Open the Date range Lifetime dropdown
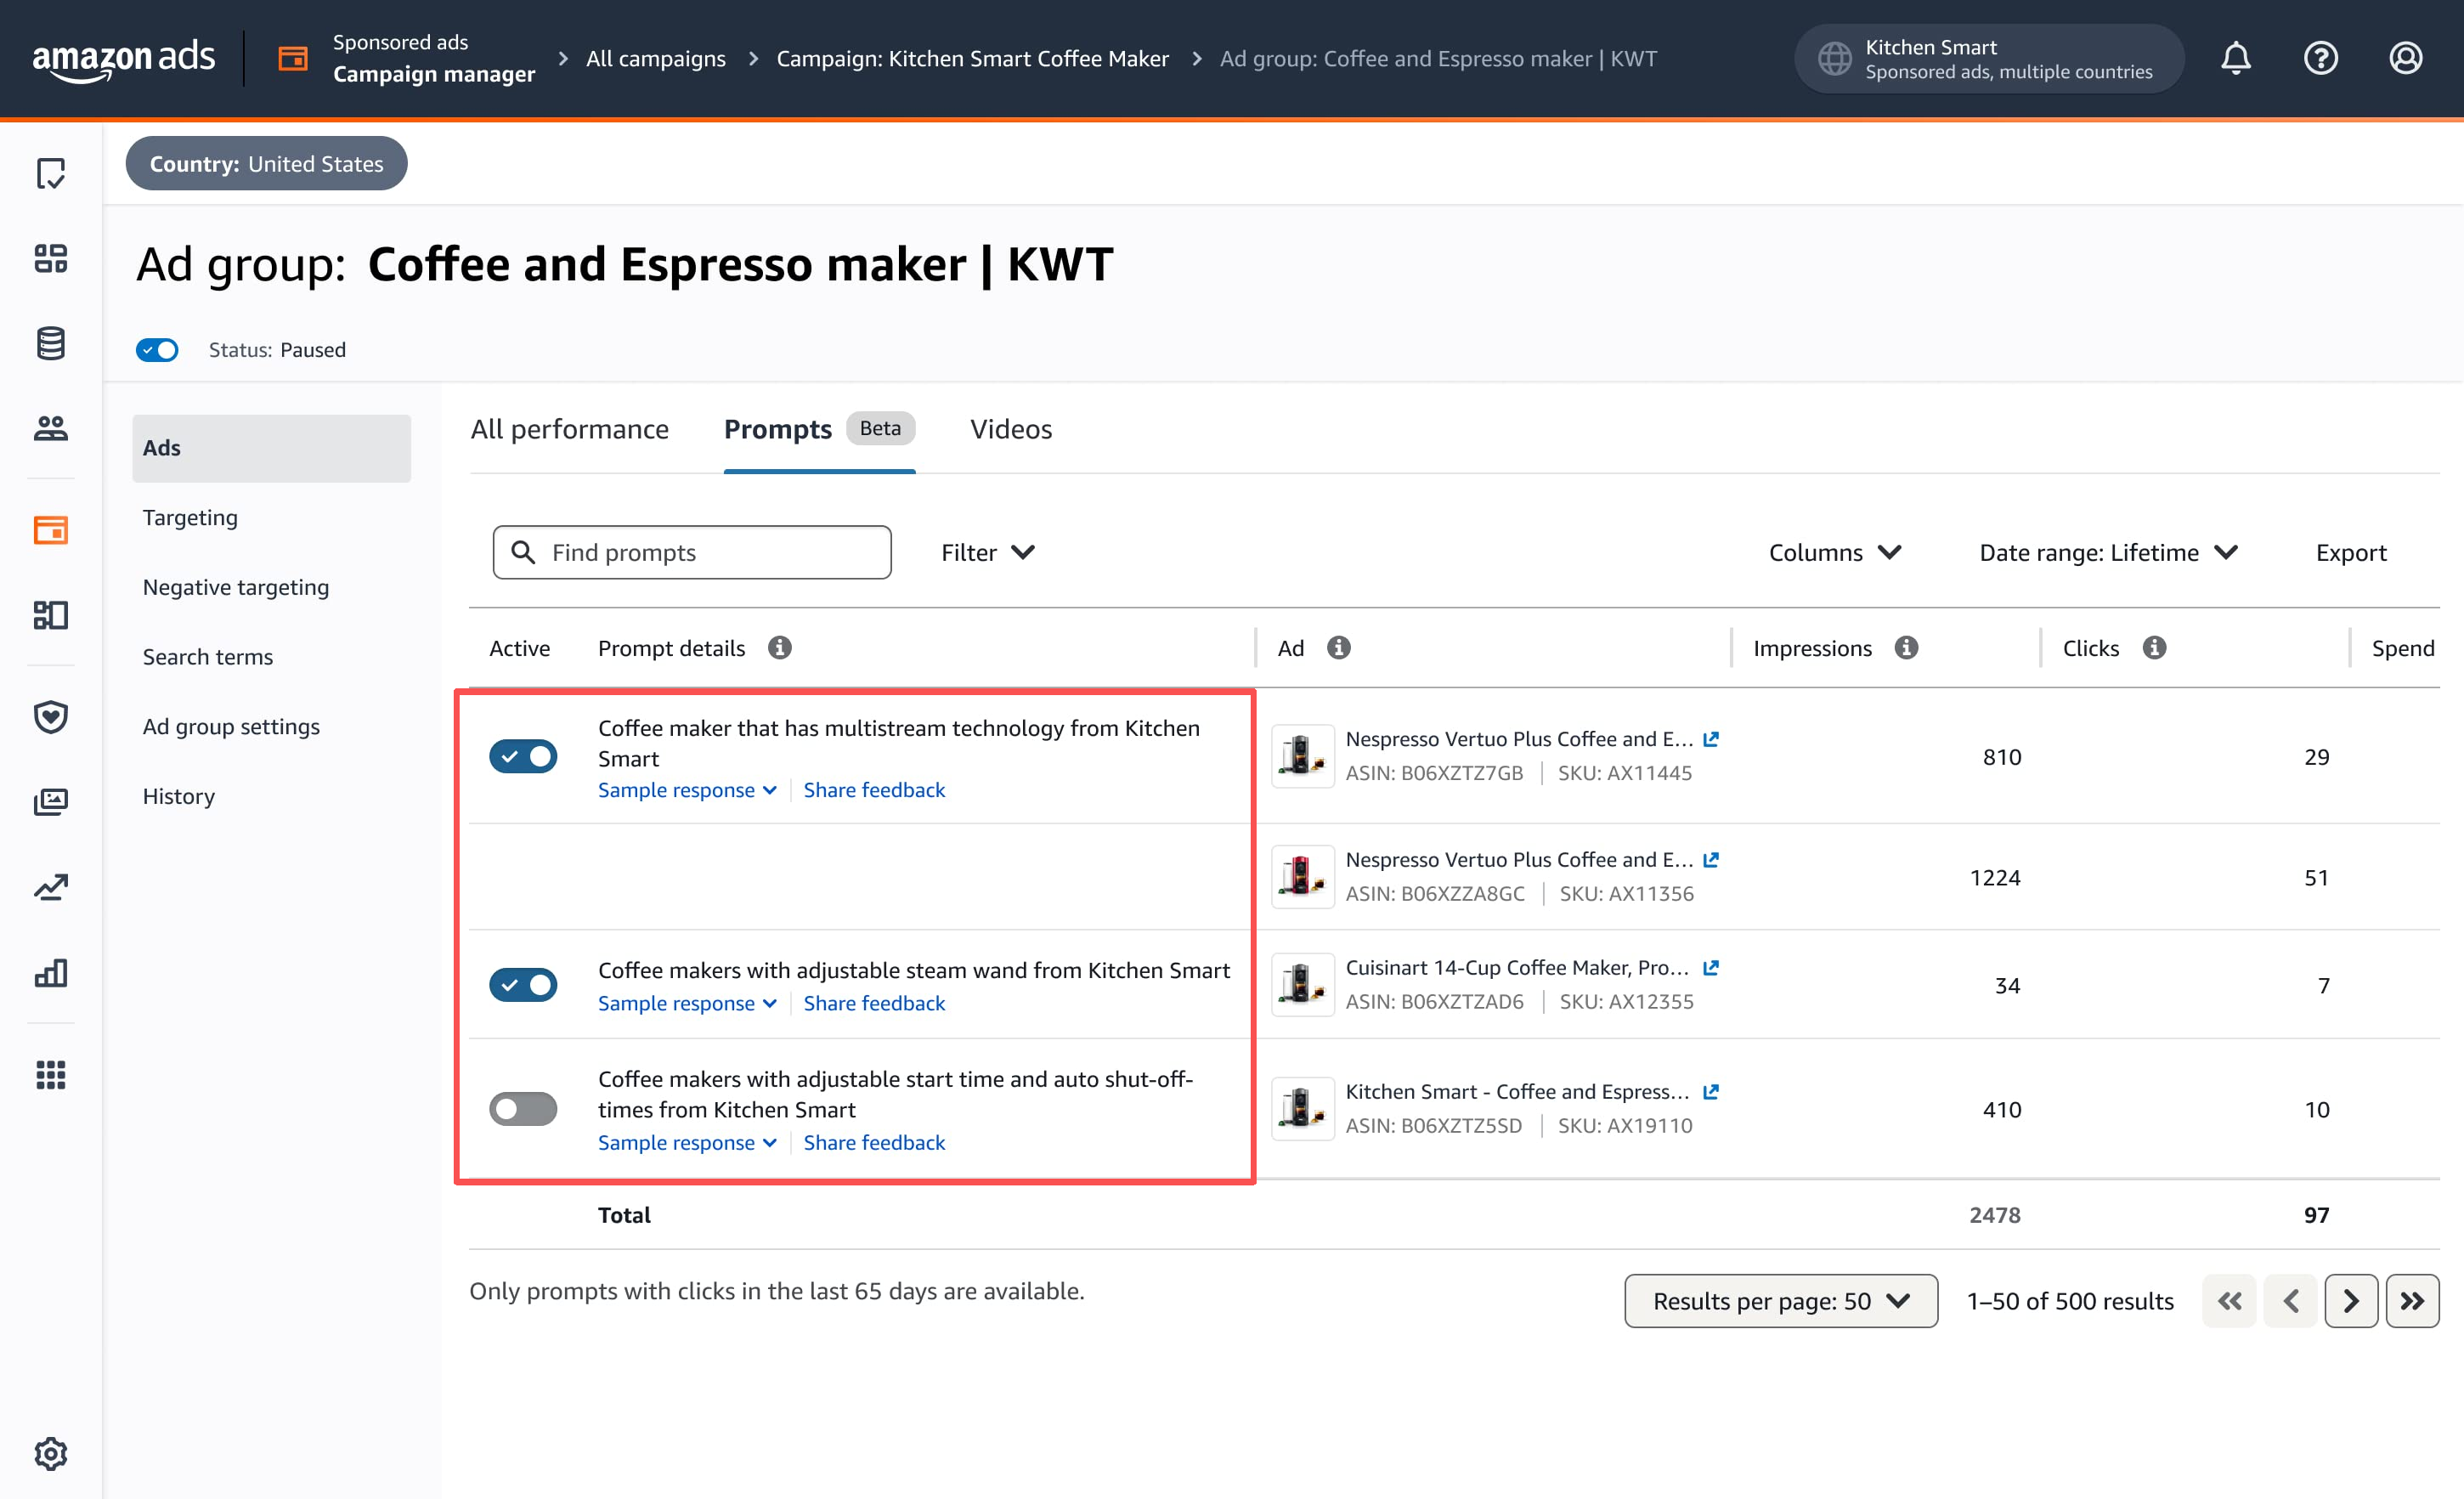Viewport: 2464px width, 1499px height. (x=2108, y=552)
